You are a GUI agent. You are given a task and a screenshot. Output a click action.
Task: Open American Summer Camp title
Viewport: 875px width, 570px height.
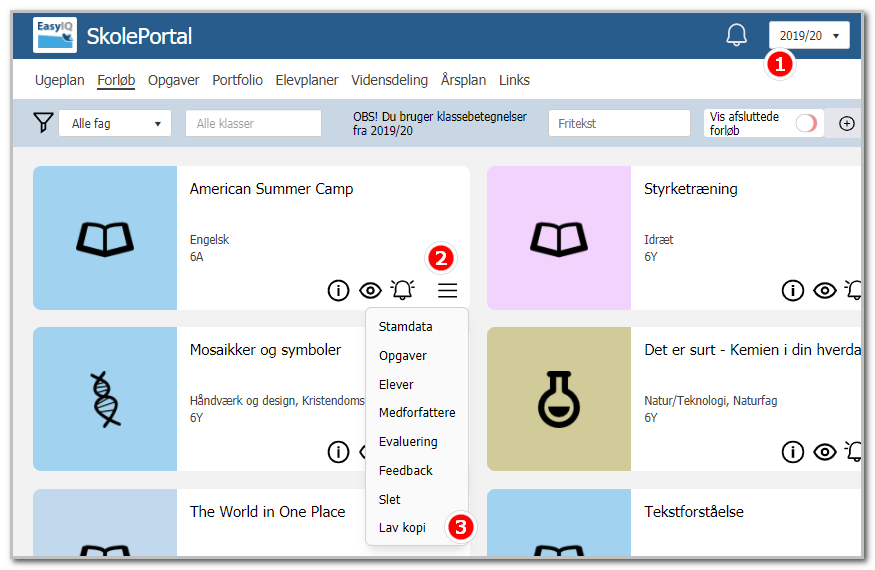(271, 189)
